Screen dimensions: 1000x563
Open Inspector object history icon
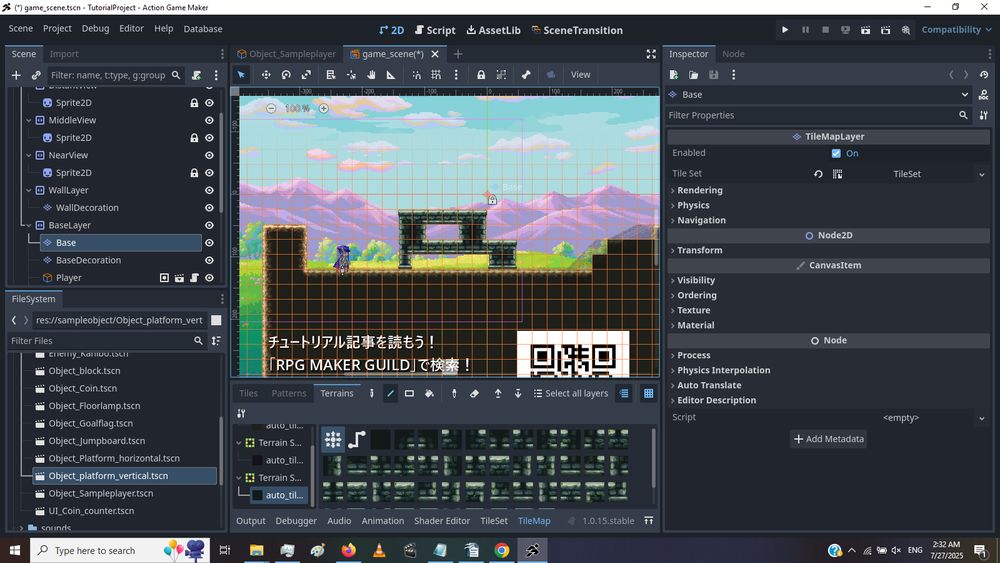984,75
